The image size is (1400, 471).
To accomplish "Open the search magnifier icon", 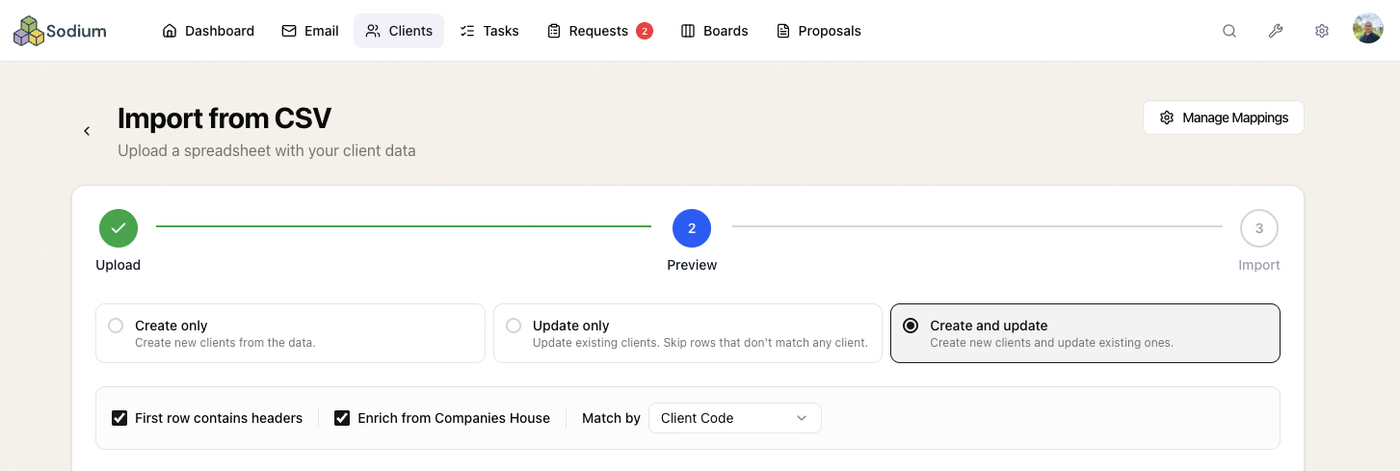I will tap(1229, 31).
